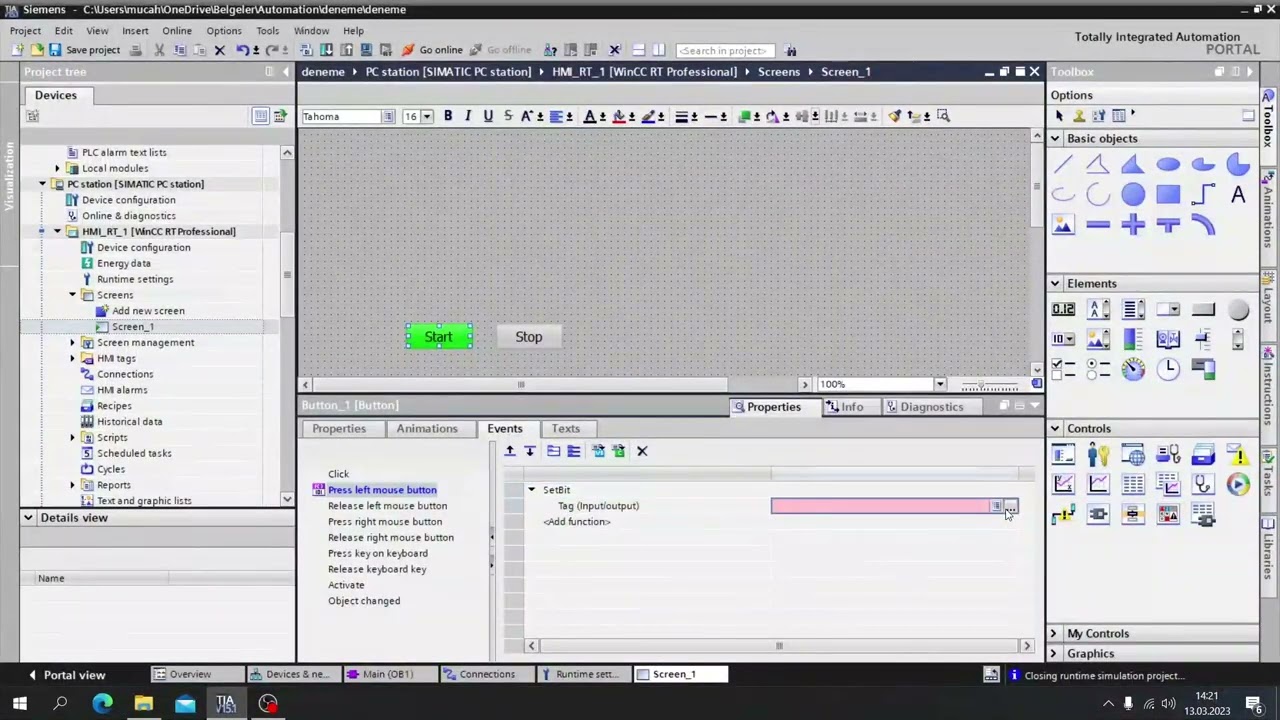
Task: Select Add new screen tree item
Action: point(148,311)
